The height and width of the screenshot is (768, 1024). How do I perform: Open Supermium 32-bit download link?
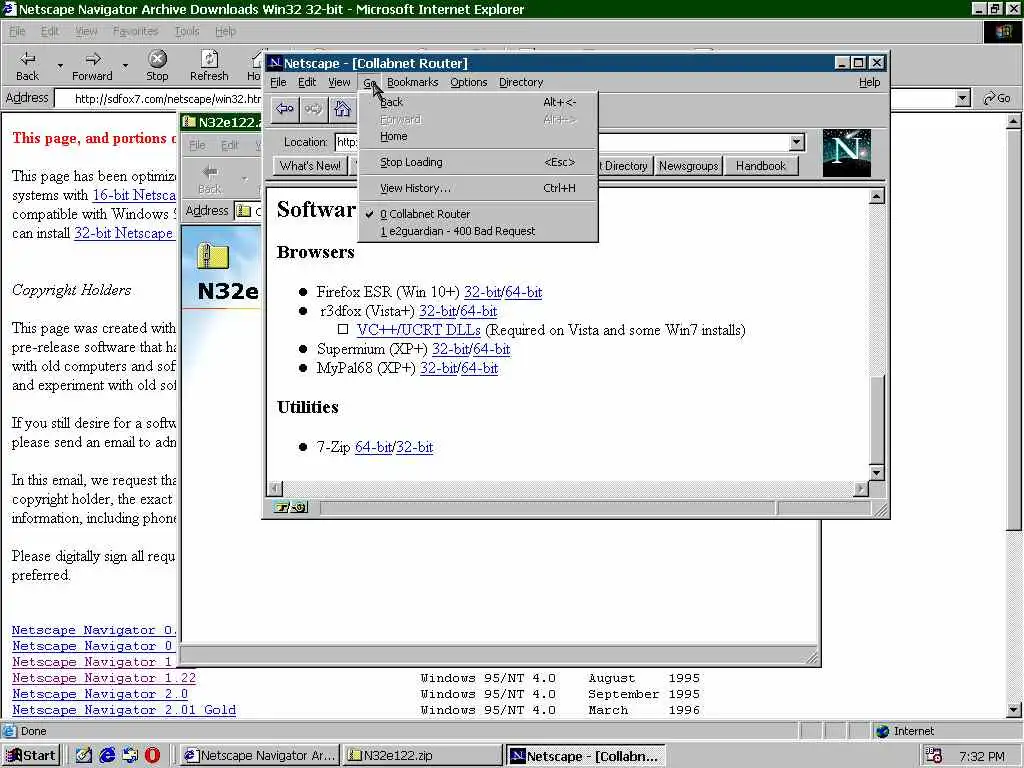[x=450, y=349]
